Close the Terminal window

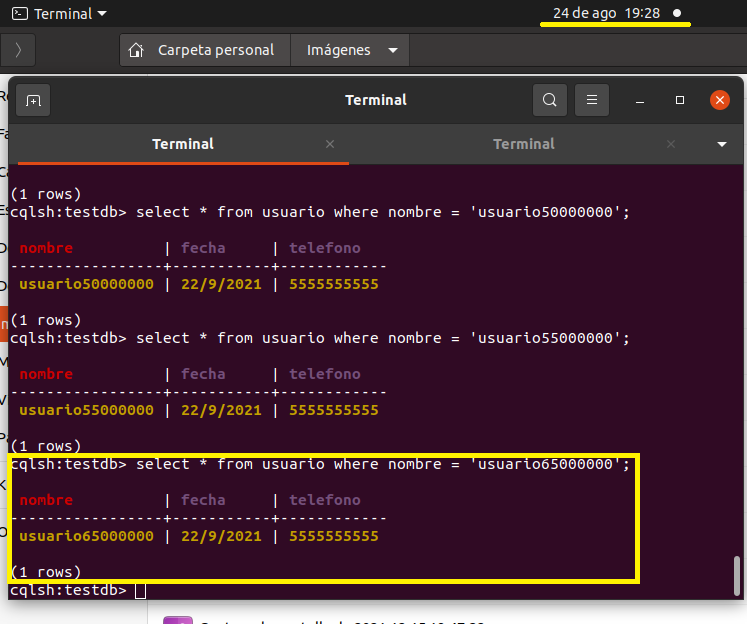pos(719,100)
